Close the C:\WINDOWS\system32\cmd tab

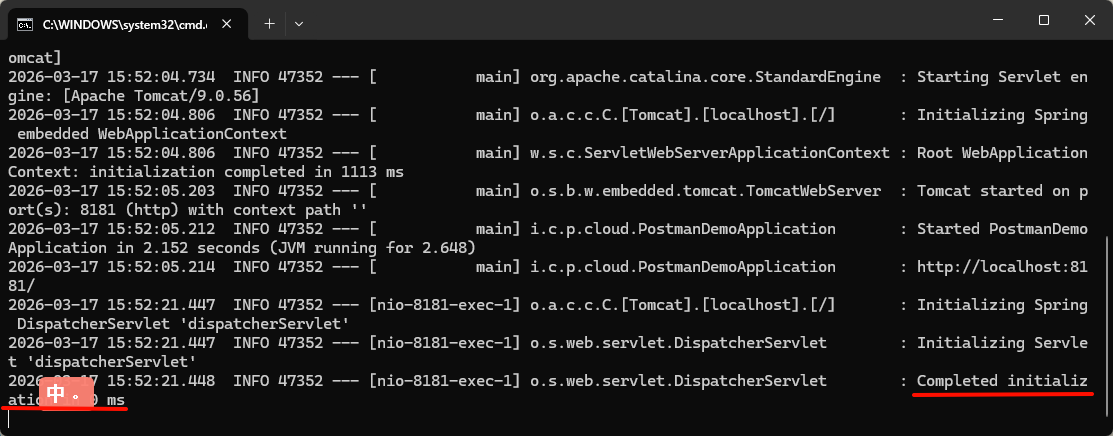click(x=228, y=22)
